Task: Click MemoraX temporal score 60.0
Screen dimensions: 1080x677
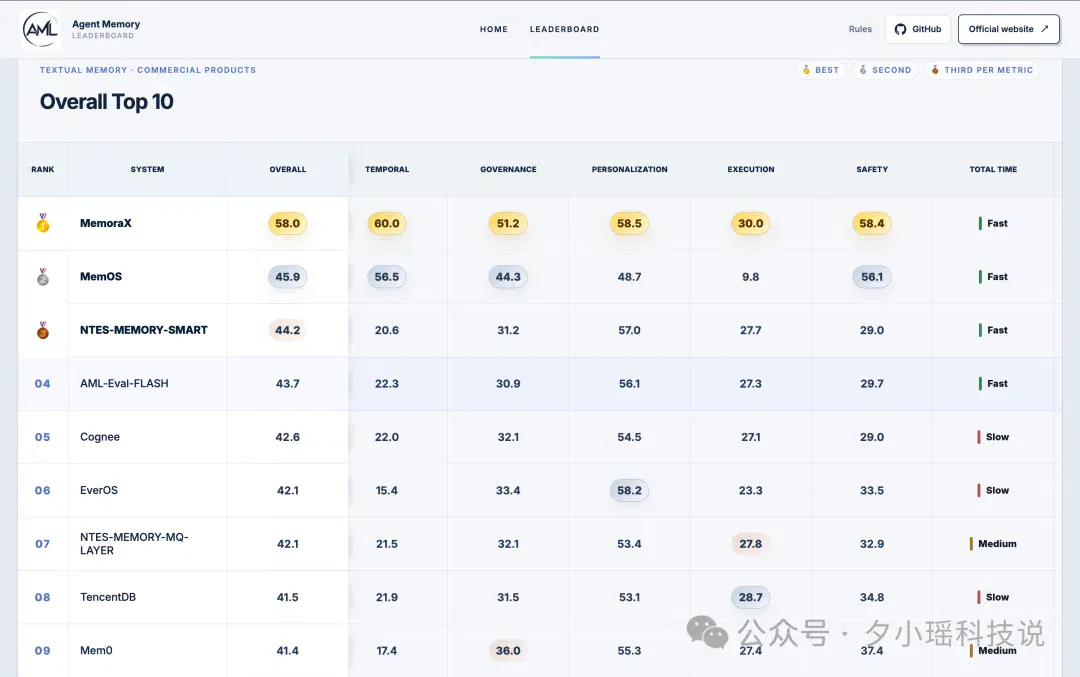Action: click(x=386, y=223)
